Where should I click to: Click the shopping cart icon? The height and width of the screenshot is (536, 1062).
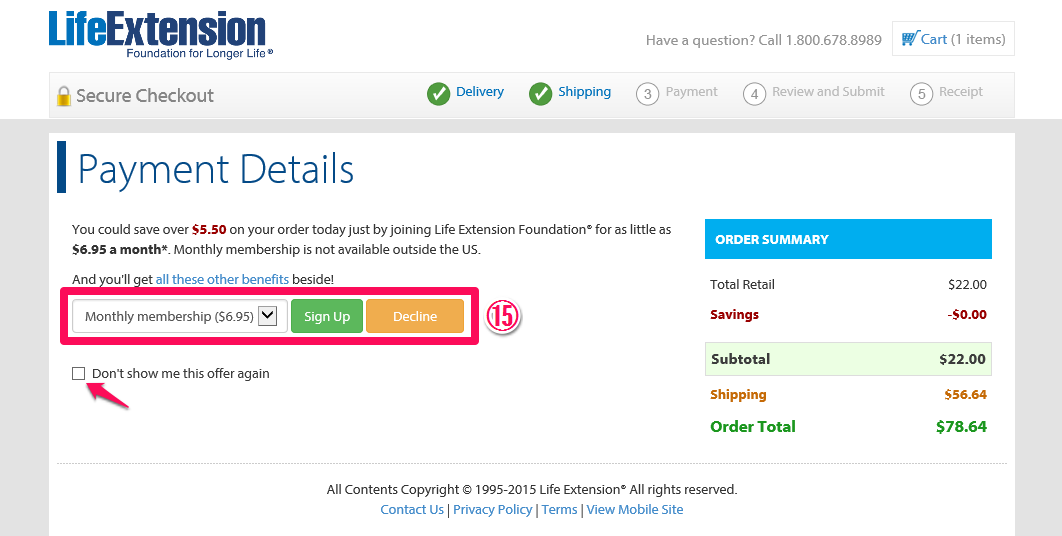point(909,39)
